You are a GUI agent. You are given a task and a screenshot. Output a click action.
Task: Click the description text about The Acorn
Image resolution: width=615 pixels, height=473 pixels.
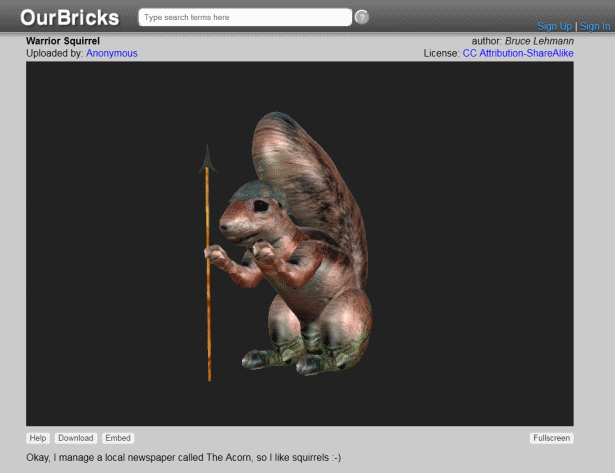click(x=184, y=458)
